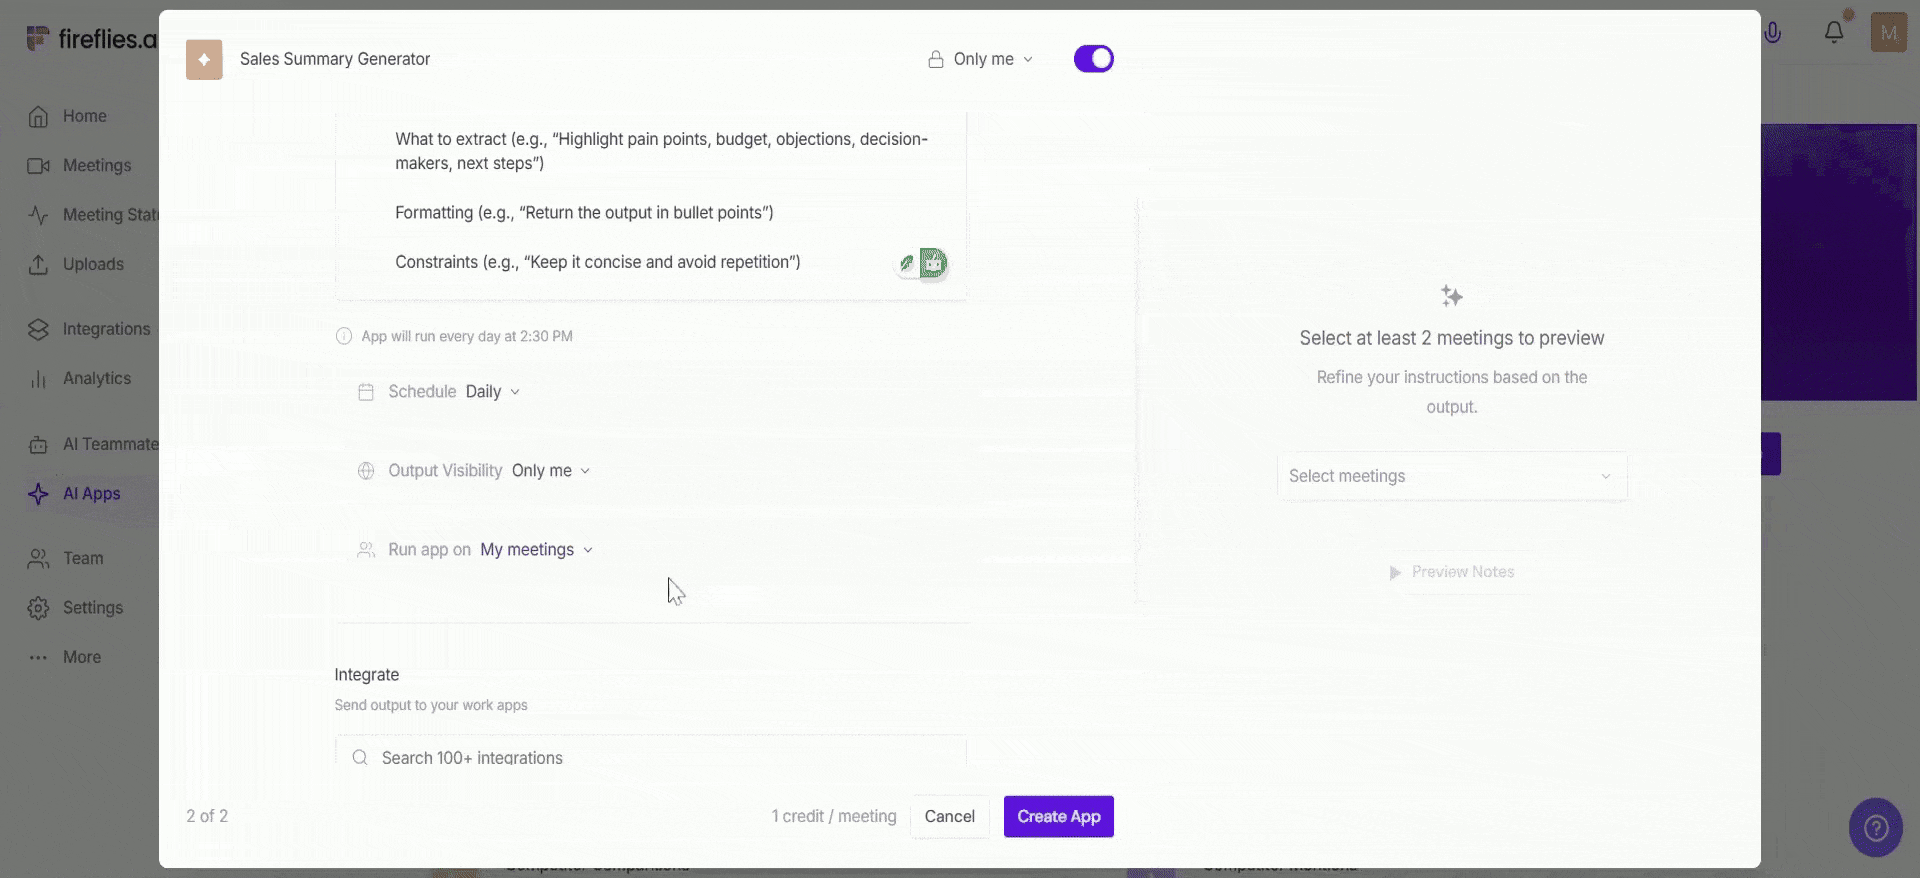Click the AI Apps sparkle icon in sidebar
This screenshot has width=1920, height=878.
point(38,494)
